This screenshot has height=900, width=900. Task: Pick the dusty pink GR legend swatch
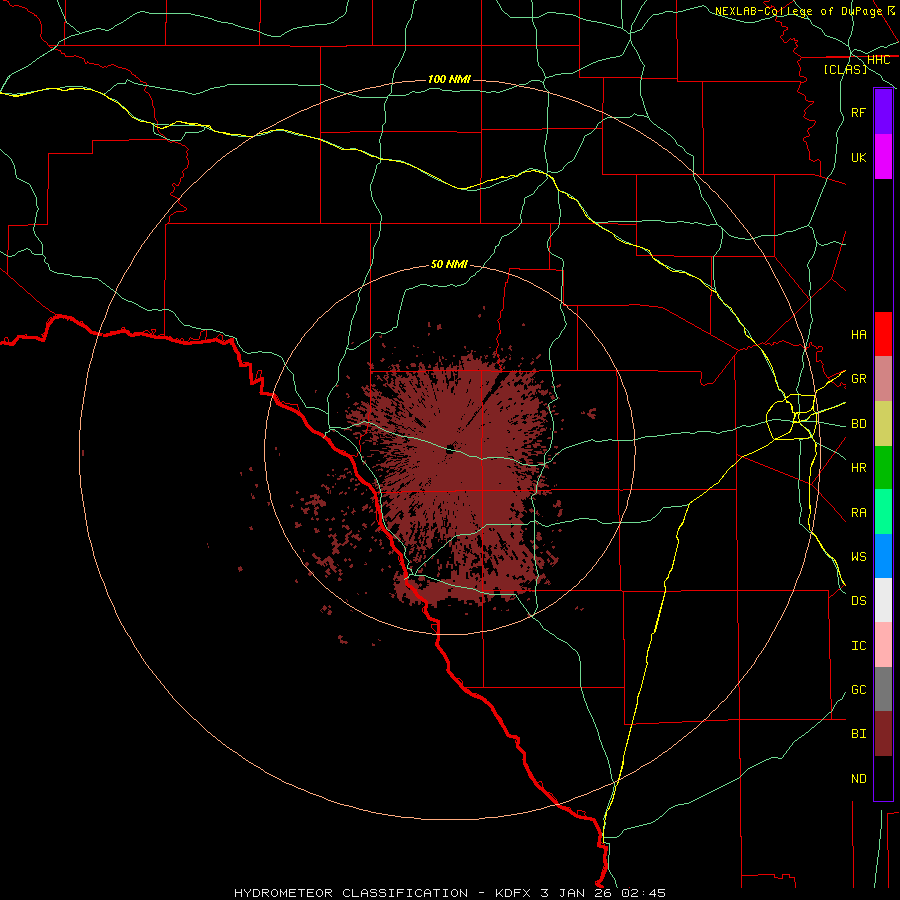(x=883, y=379)
